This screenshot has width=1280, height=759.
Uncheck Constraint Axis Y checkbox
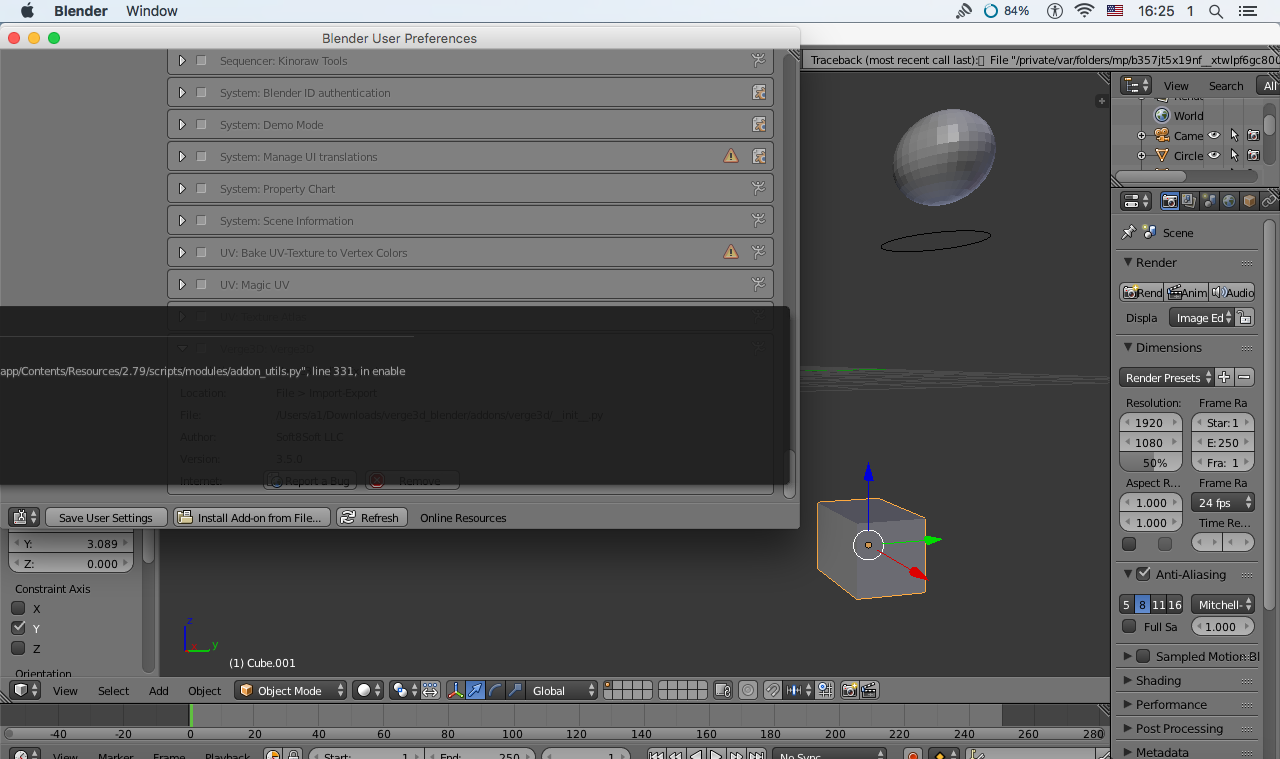[18, 628]
